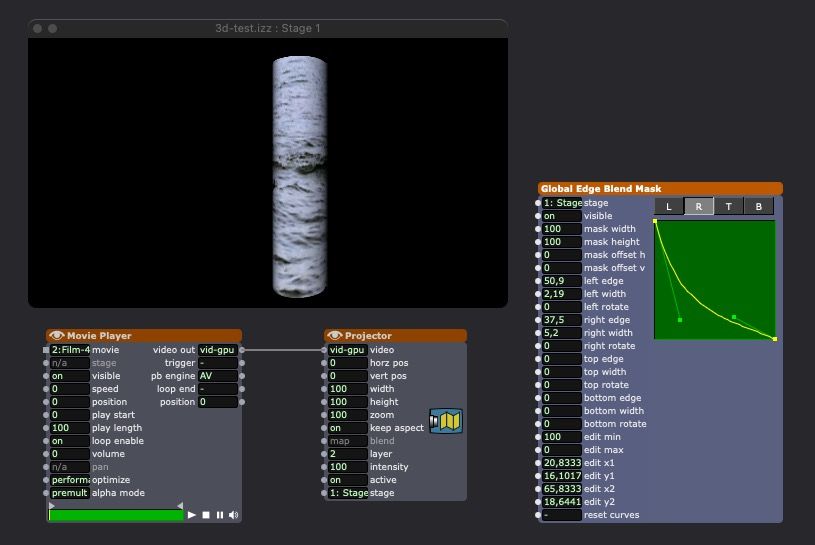Viewport: 815px width, 545px height.
Task: Select the B edge tab
Action: (x=759, y=207)
